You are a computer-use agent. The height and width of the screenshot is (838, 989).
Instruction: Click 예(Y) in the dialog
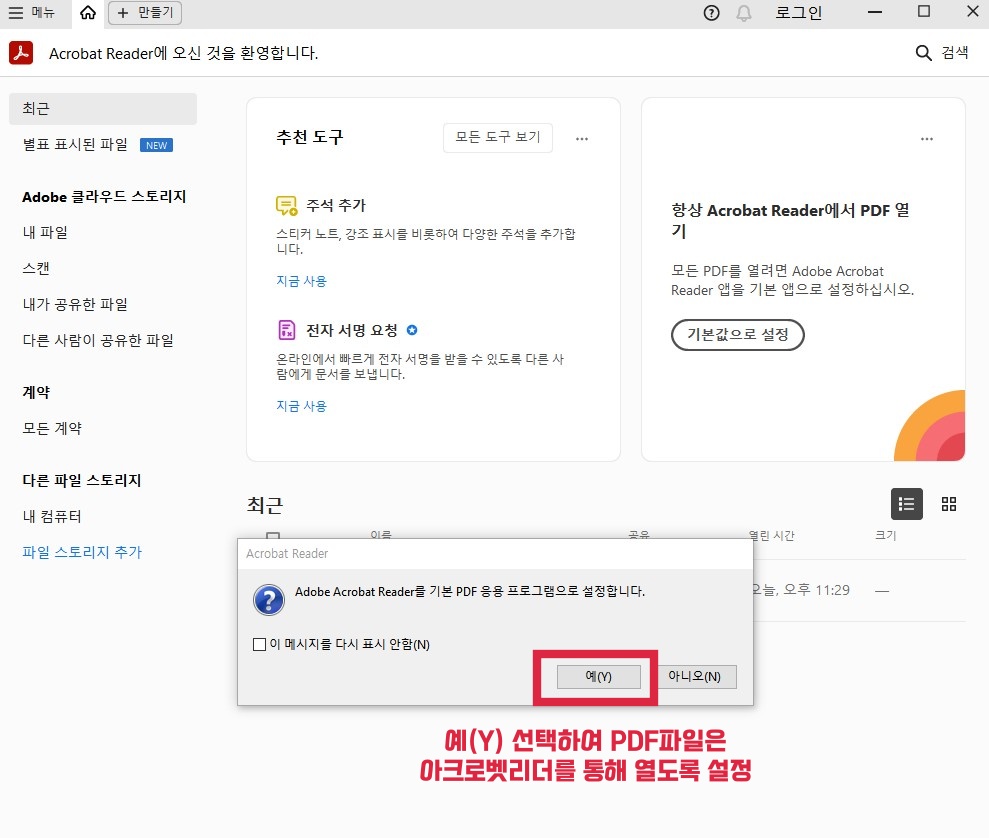point(597,676)
